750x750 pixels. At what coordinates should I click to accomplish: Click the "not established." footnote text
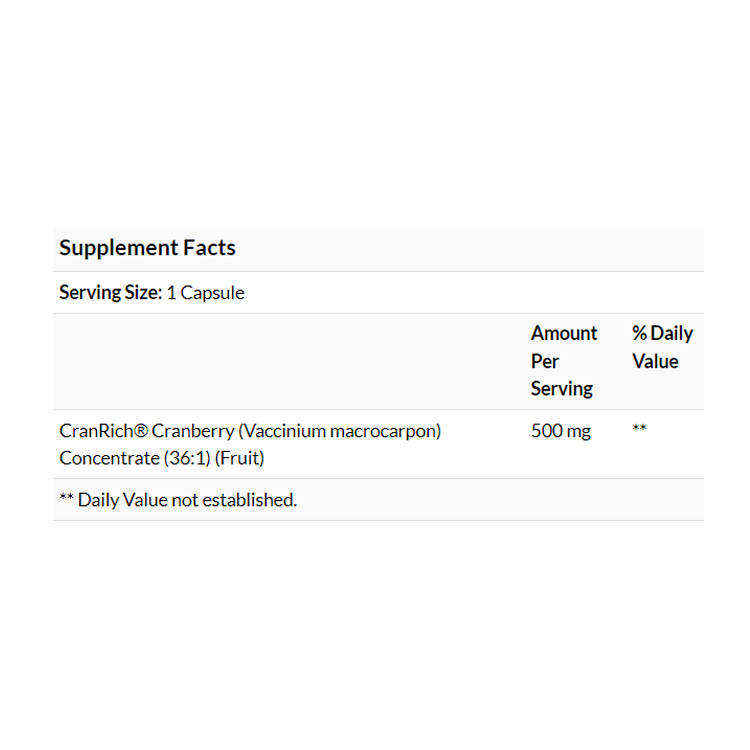coord(234,499)
